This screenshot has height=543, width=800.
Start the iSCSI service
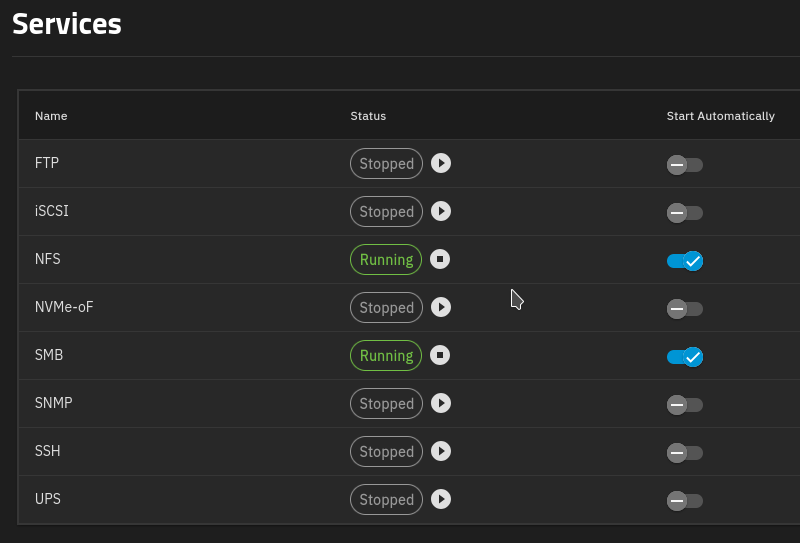[x=441, y=211]
